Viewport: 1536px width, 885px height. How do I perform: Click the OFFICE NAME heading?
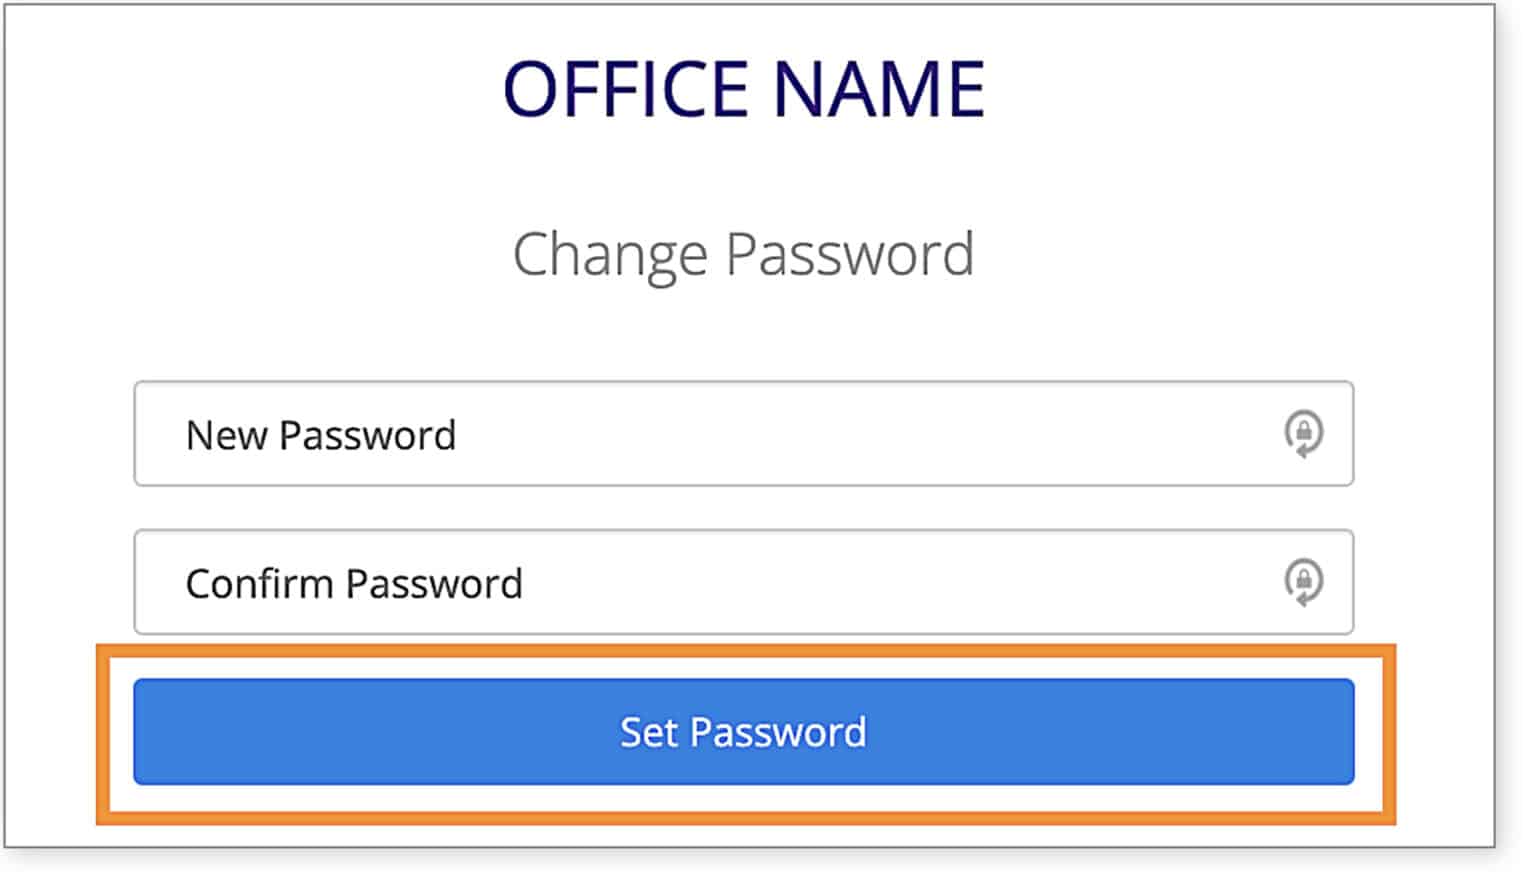744,90
